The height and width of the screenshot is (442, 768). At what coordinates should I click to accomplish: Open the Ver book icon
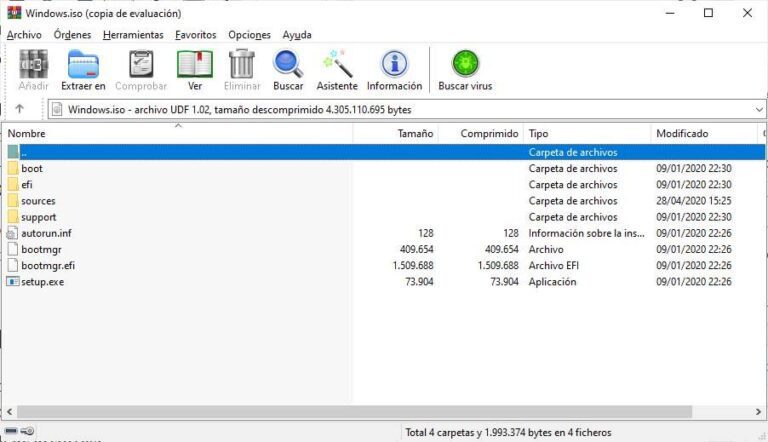[x=195, y=64]
